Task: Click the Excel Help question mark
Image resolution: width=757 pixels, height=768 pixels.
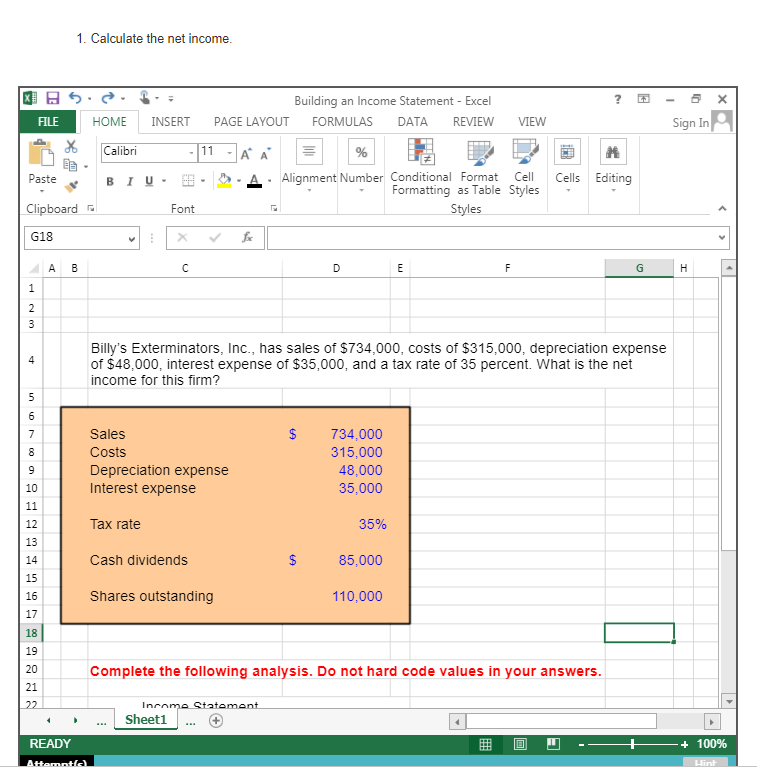Action: [x=618, y=99]
